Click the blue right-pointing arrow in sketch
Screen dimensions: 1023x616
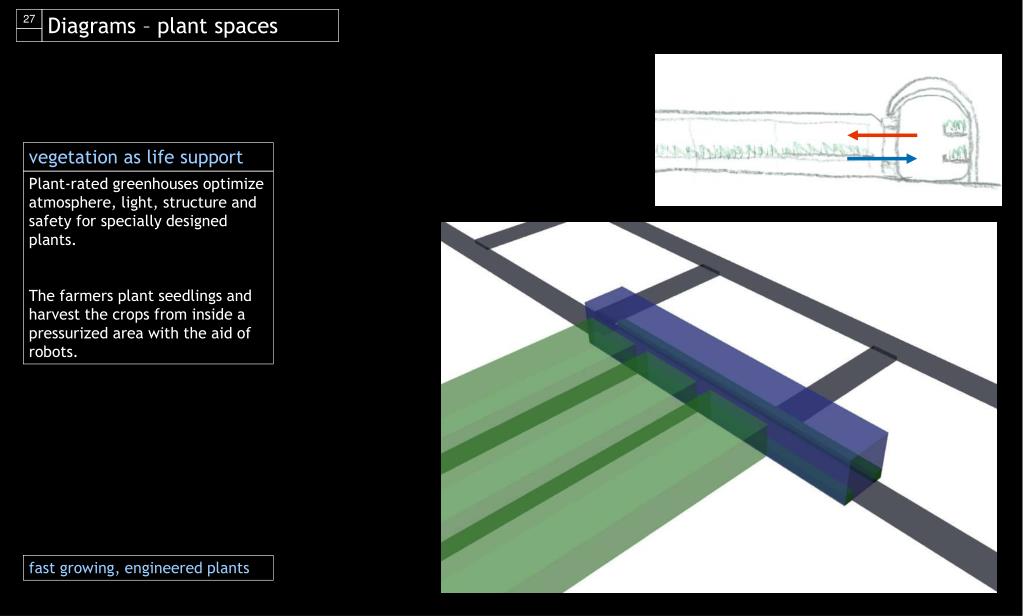881,158
